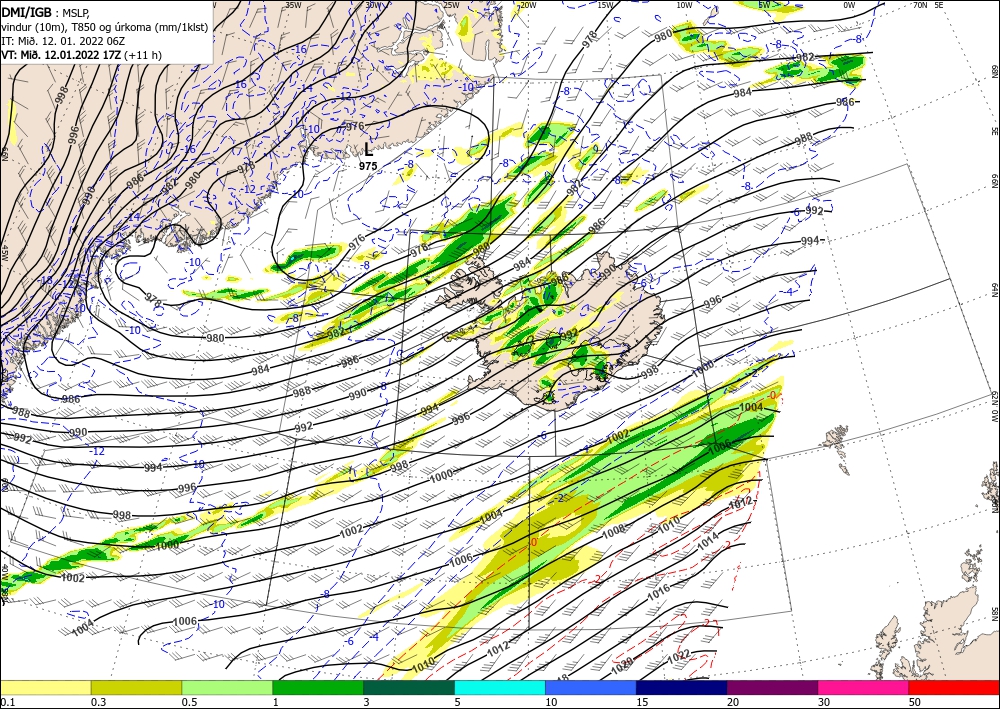Click the "15W" longitude label
The image size is (1000, 709).
(x=605, y=5)
